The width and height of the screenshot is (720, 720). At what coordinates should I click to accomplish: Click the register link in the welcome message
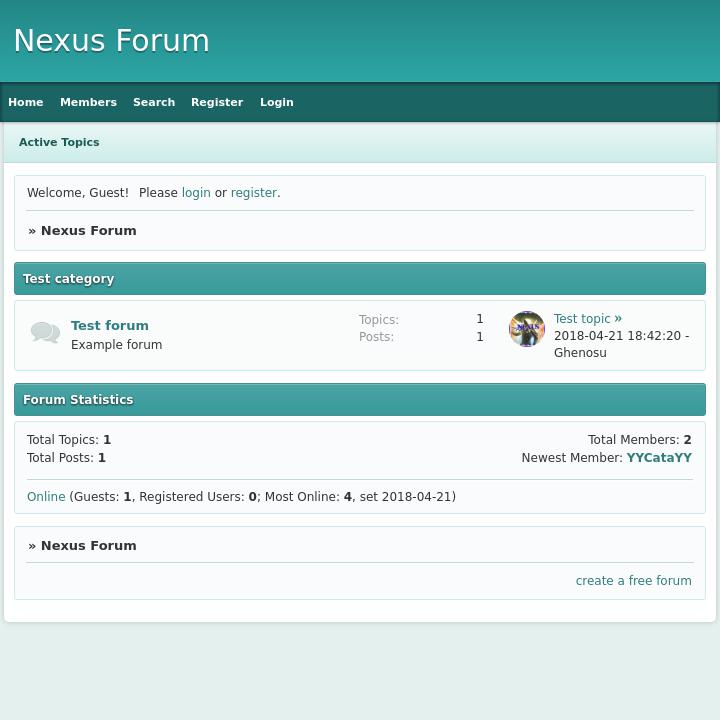point(253,193)
